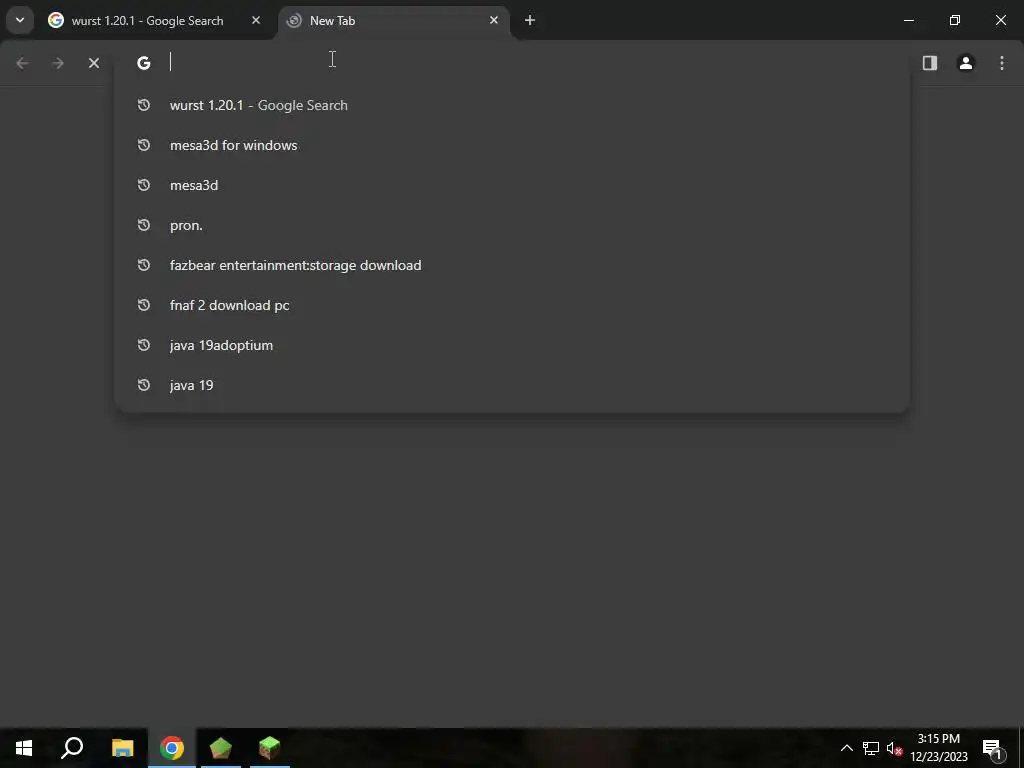This screenshot has width=1024, height=768.
Task: Click history icon beside java 19adoptium
Action: [144, 344]
